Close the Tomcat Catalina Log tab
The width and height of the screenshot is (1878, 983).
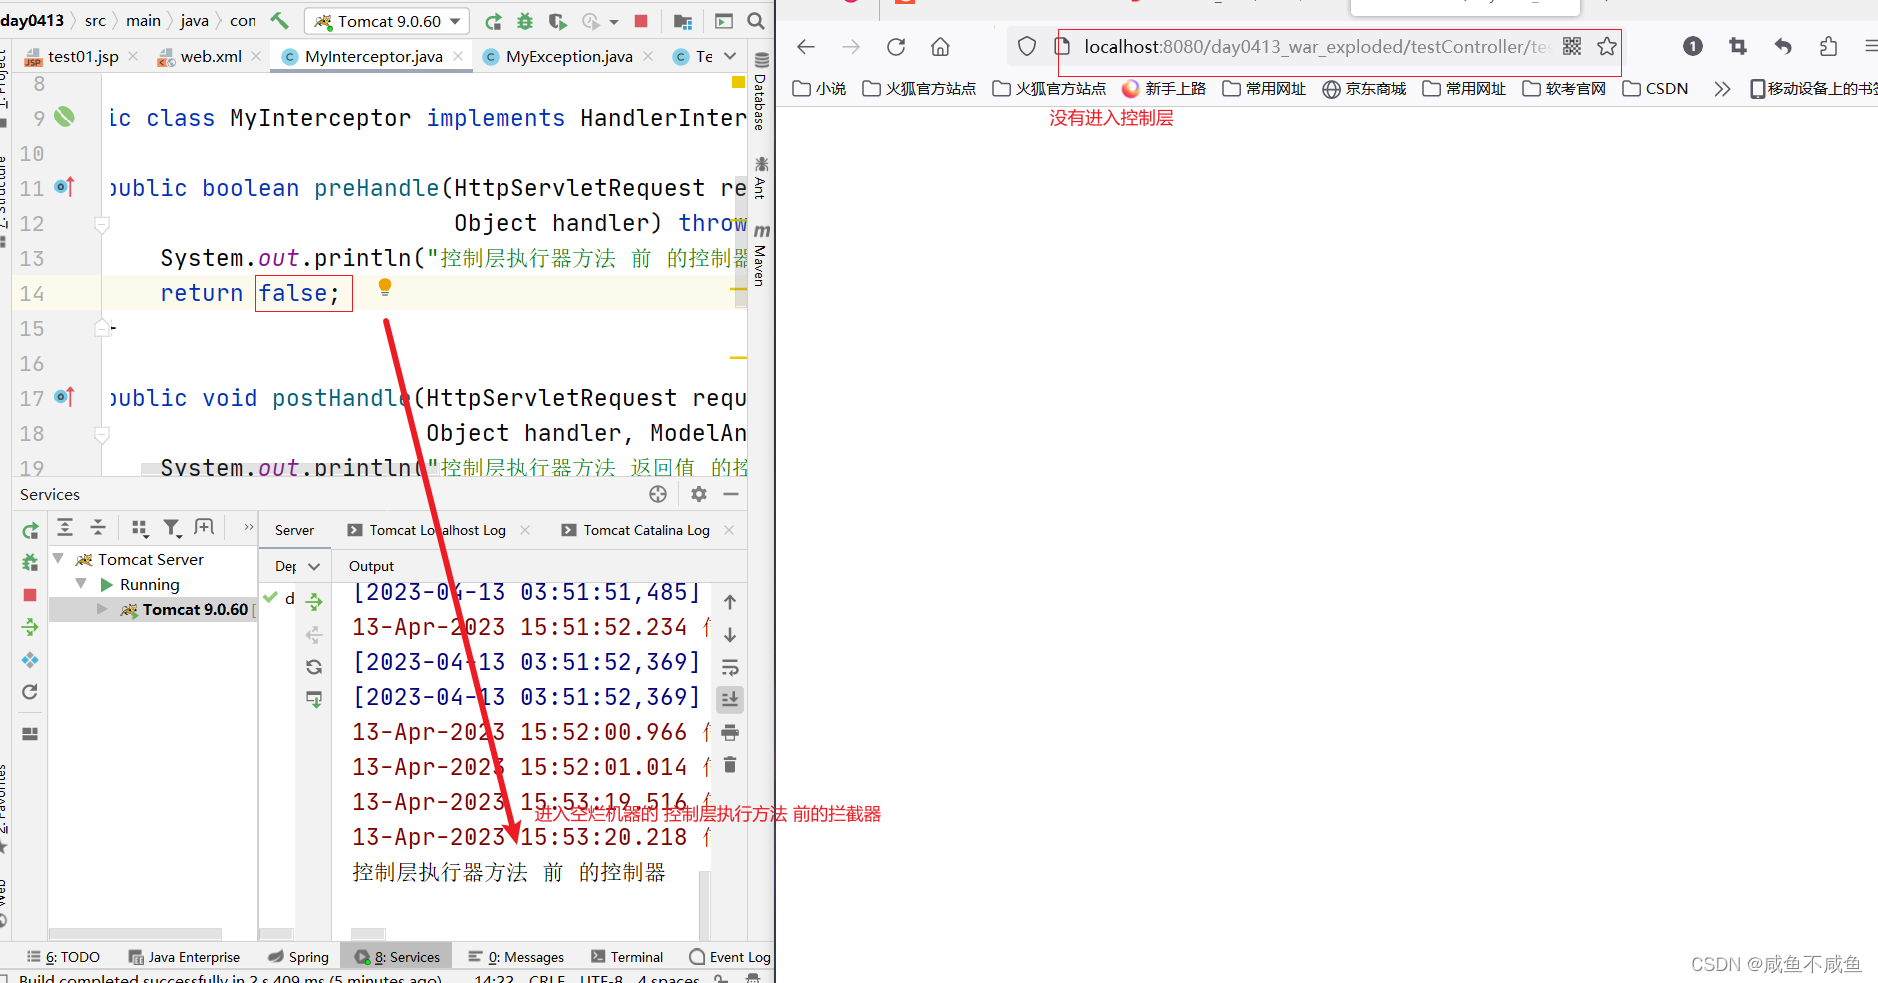(729, 530)
